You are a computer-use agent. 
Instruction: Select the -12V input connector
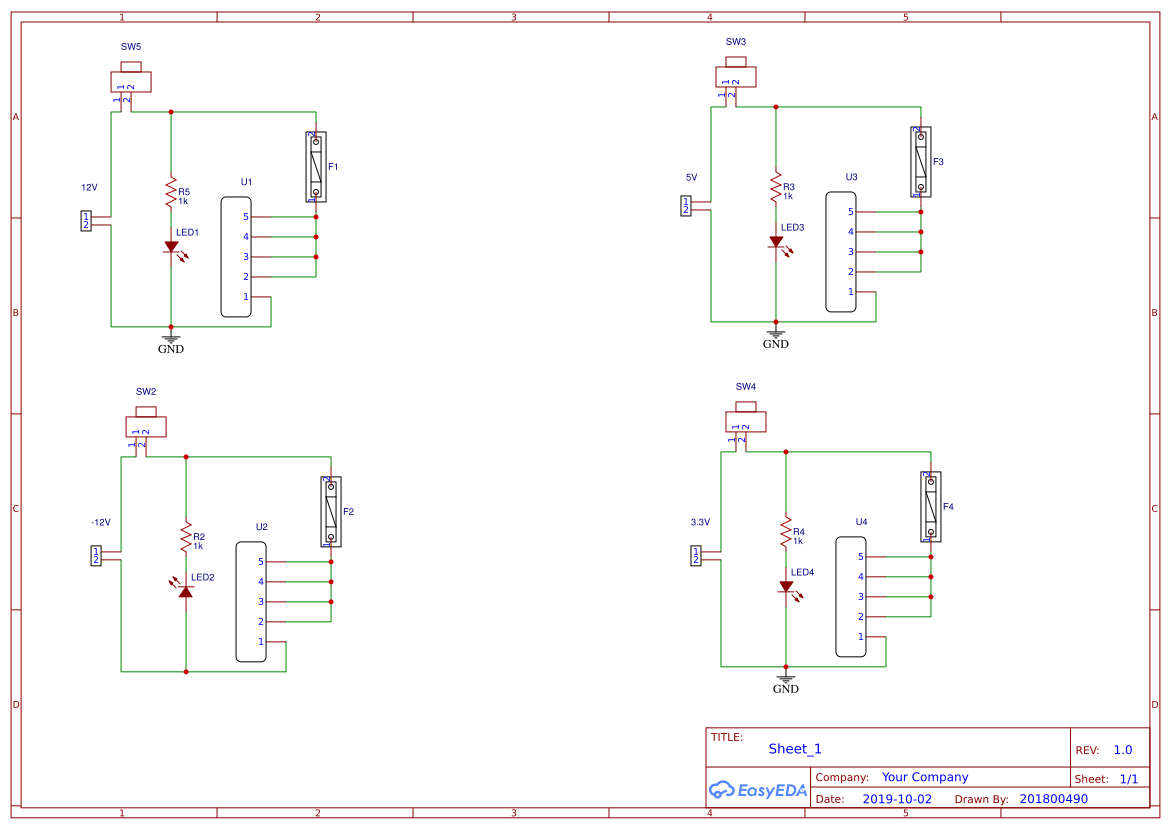tap(96, 556)
